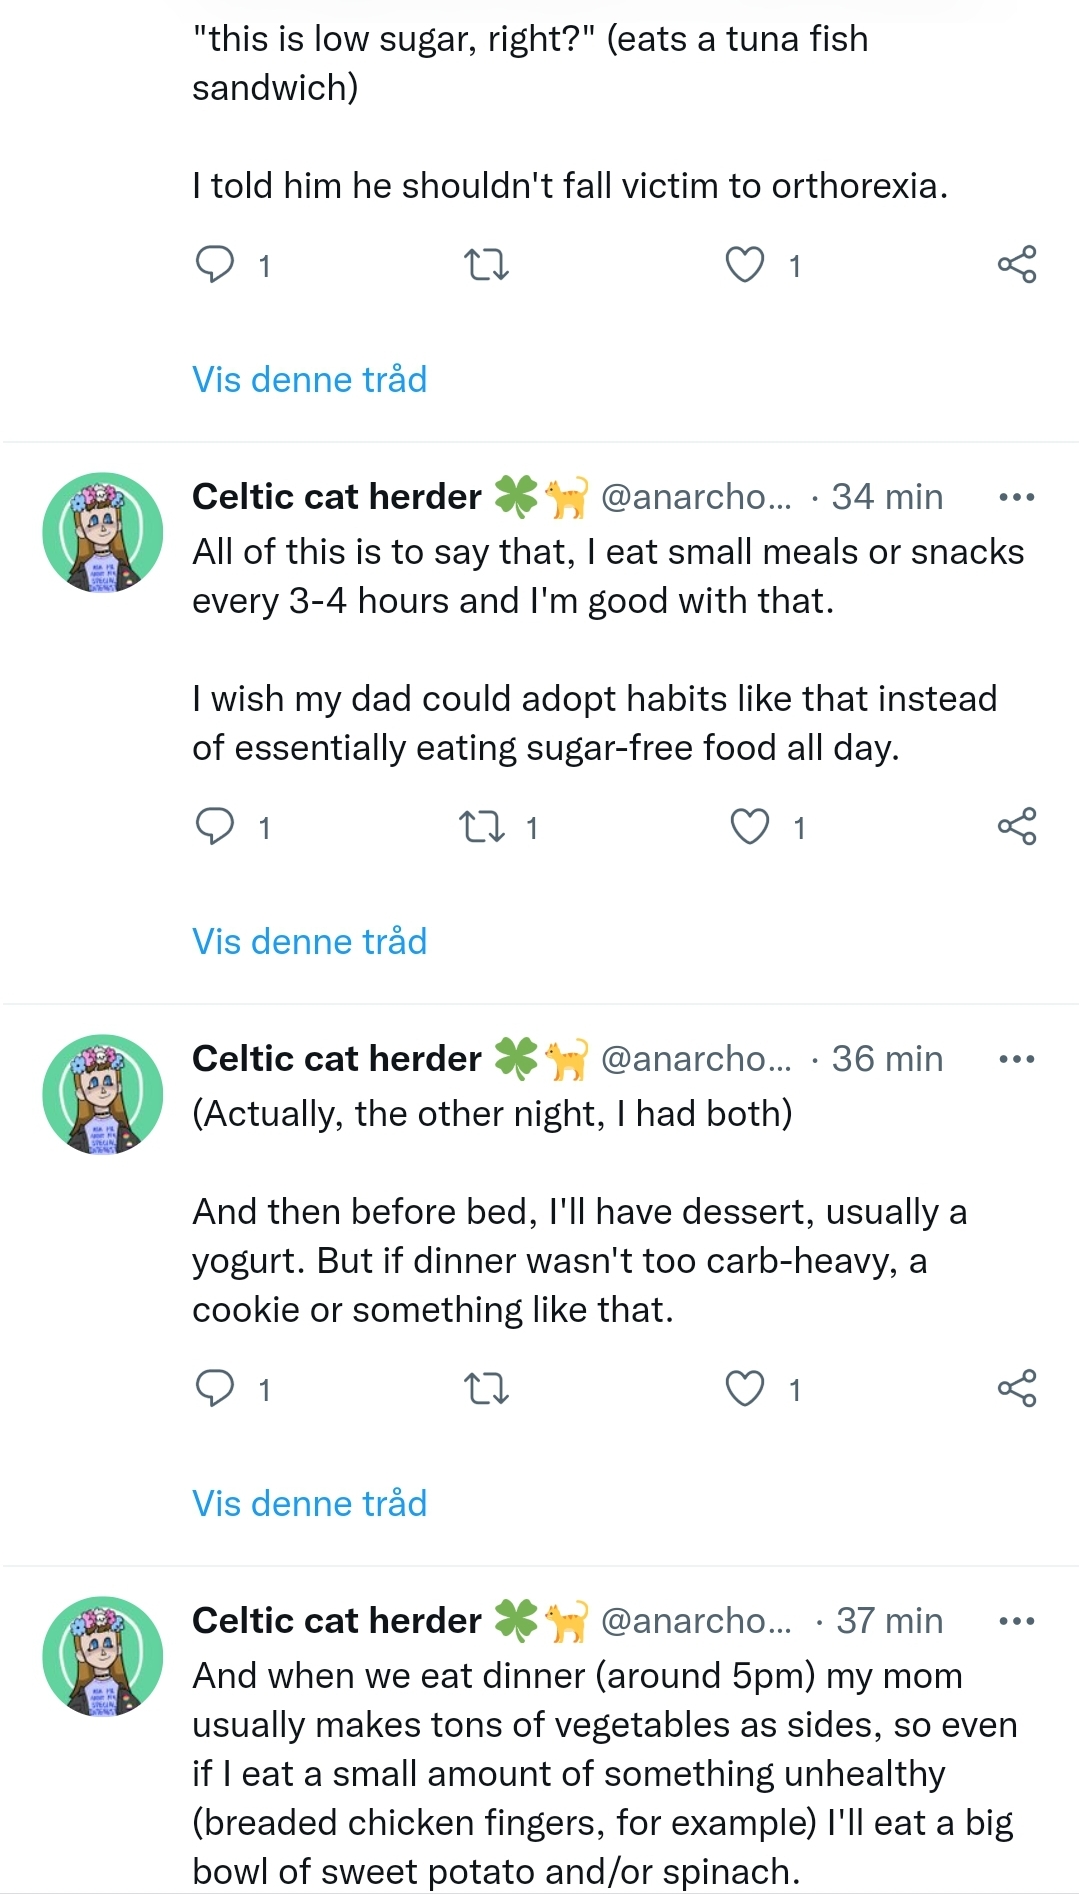Screen dimensions: 1079x1894
Task: Open more options on 34 min tweet
Action: (x=1017, y=497)
